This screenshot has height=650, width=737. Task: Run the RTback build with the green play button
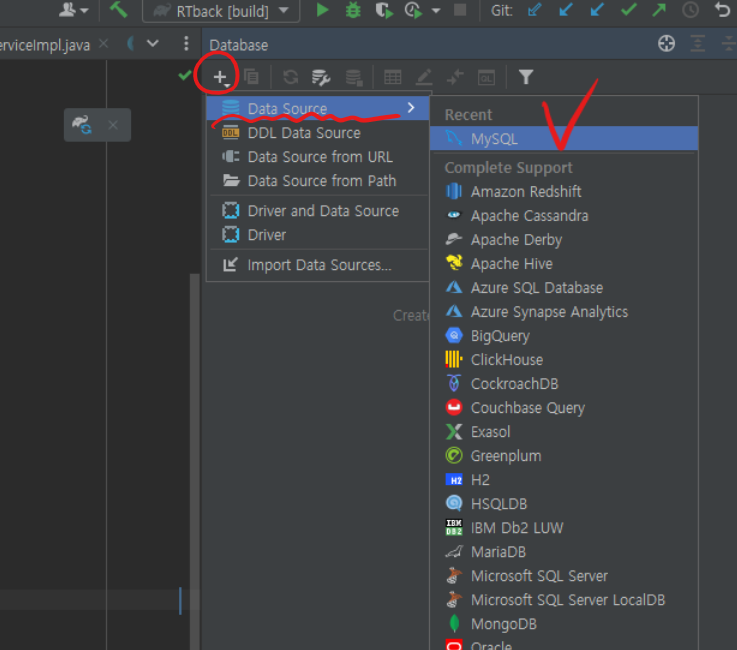pos(322,10)
